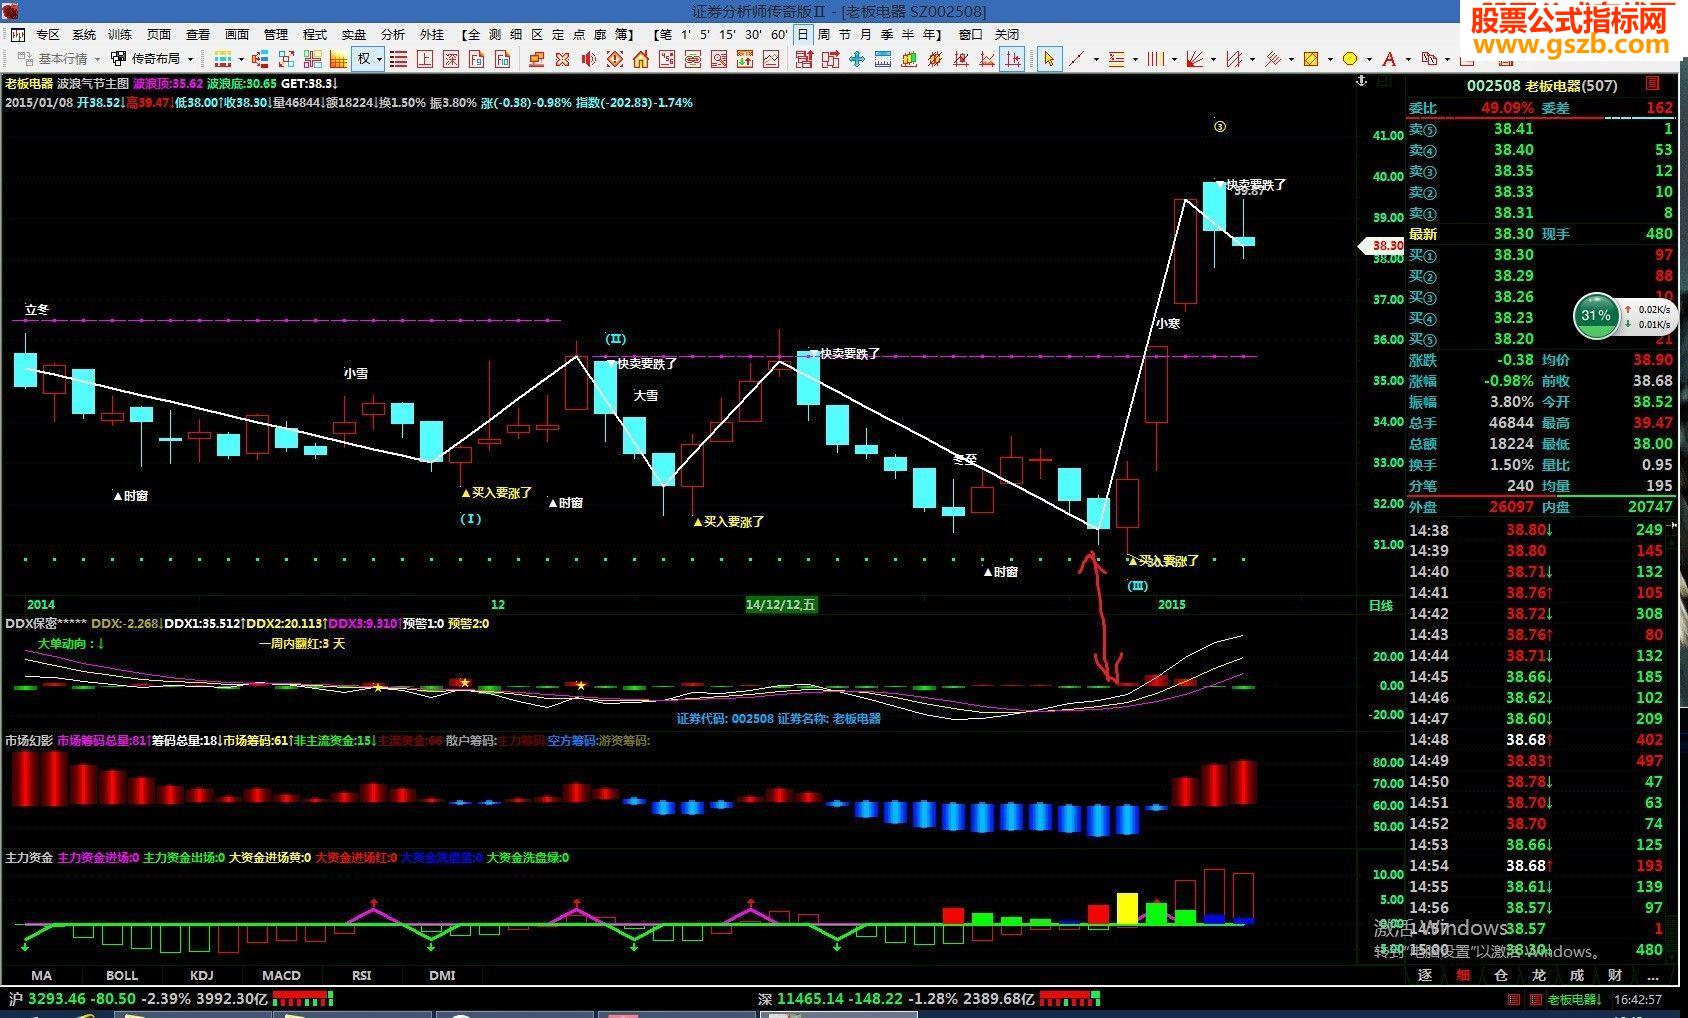Open dropdown arrow next to text A tool
This screenshot has width=1688, height=1018.
1408,59
